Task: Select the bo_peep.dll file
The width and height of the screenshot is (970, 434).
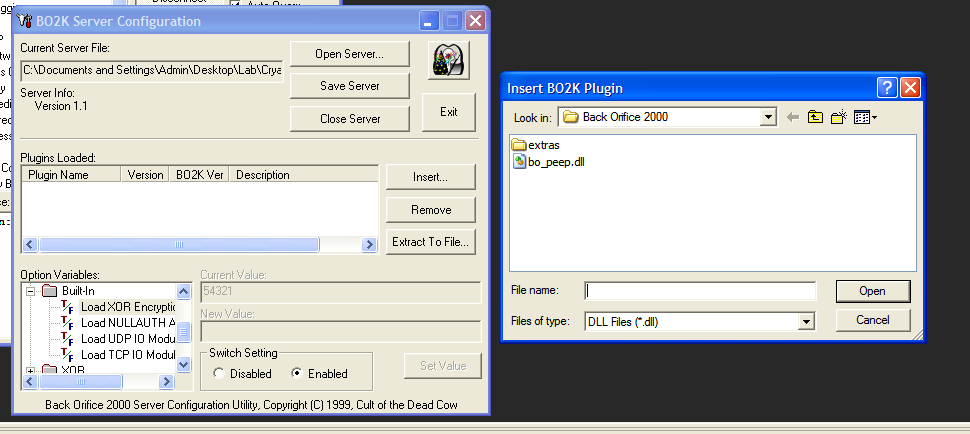Action: (548, 162)
